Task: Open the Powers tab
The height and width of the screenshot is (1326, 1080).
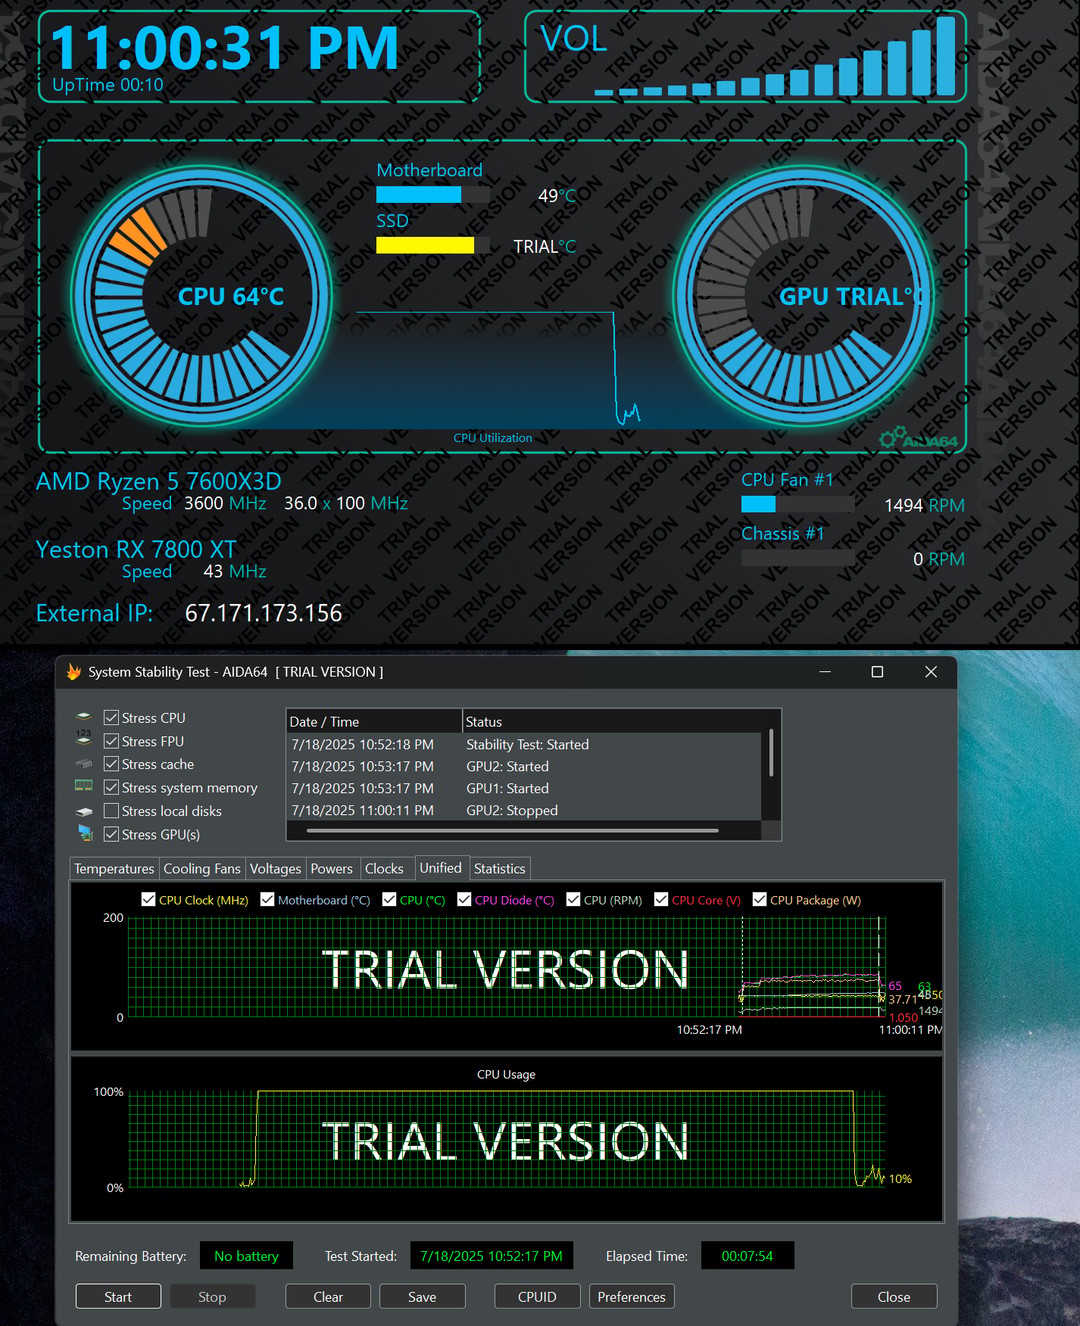Action: click(x=332, y=869)
